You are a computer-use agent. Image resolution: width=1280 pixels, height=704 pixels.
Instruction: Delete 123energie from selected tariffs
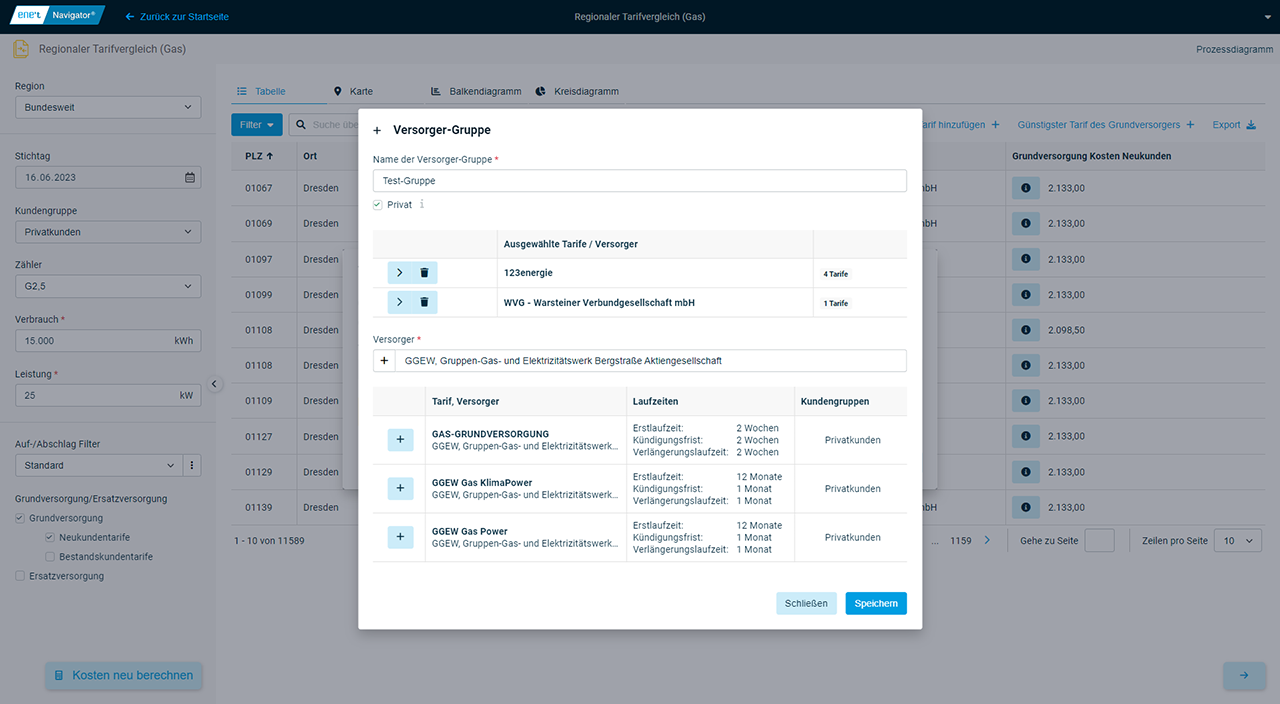pyautogui.click(x=424, y=273)
